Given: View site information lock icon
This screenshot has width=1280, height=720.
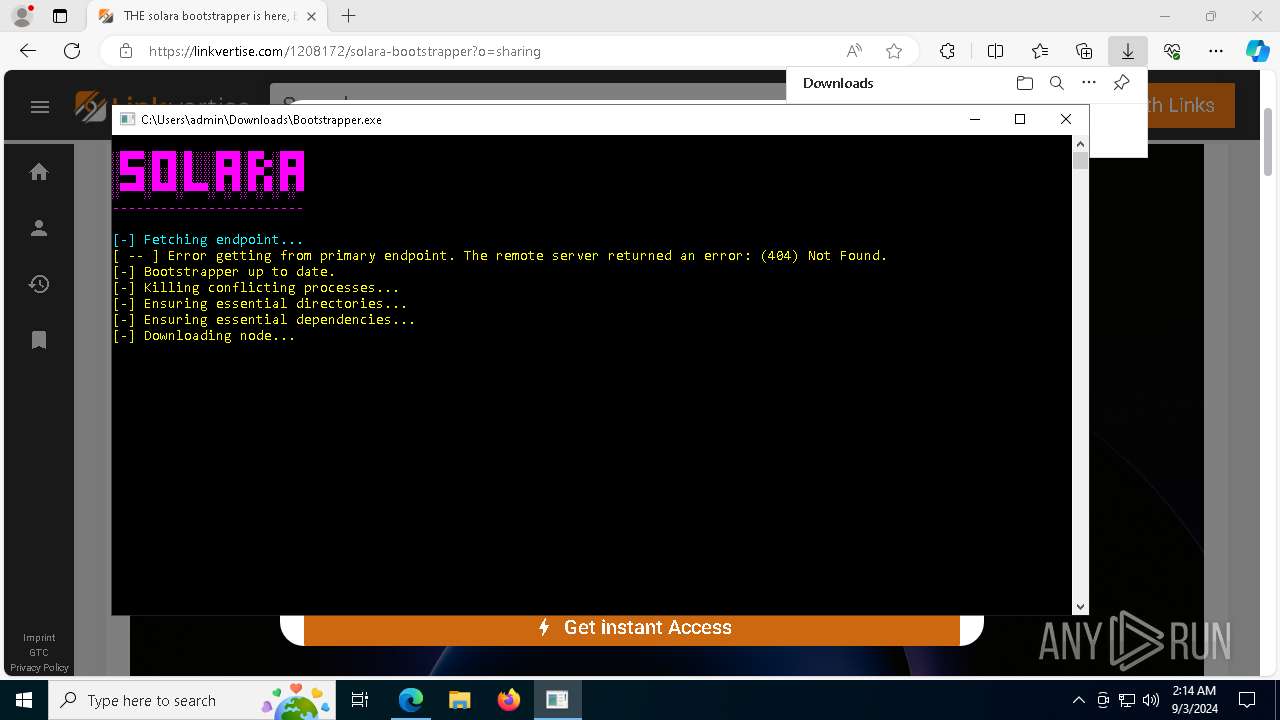Looking at the screenshot, I should (x=126, y=51).
